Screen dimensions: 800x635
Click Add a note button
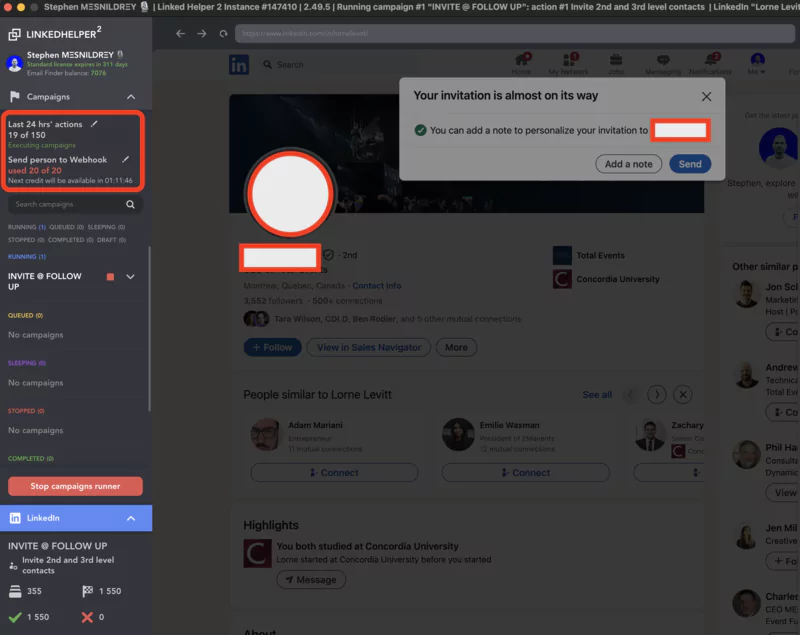(629, 164)
